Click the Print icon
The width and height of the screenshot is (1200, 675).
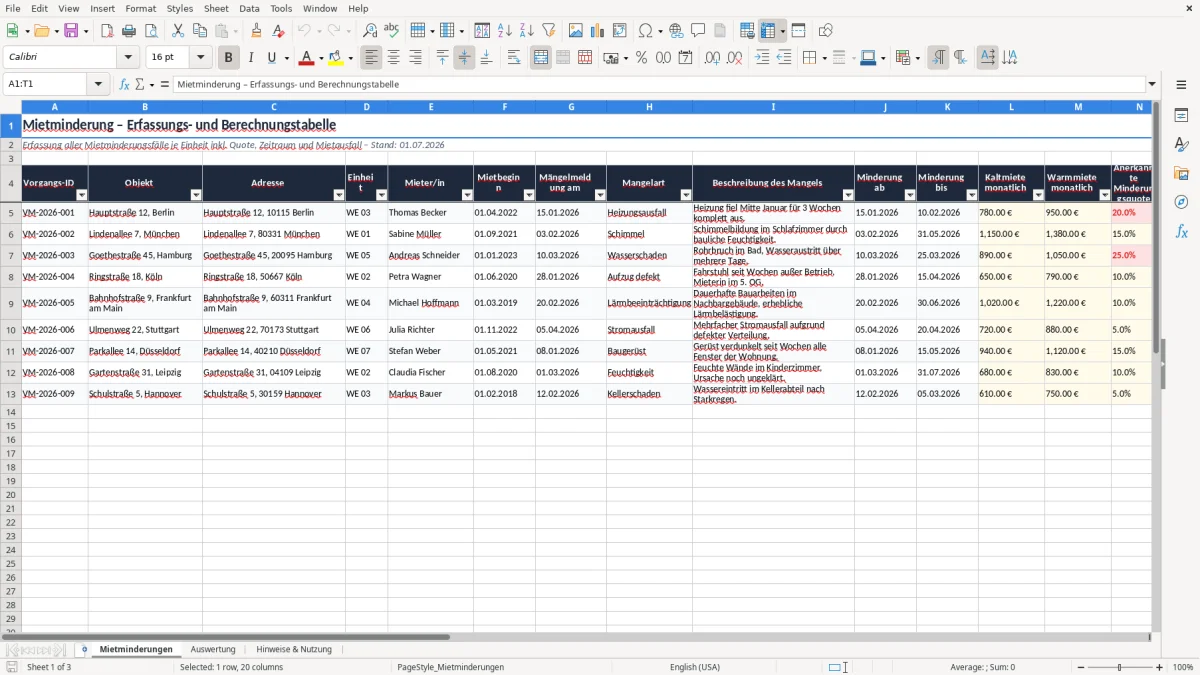(x=129, y=31)
